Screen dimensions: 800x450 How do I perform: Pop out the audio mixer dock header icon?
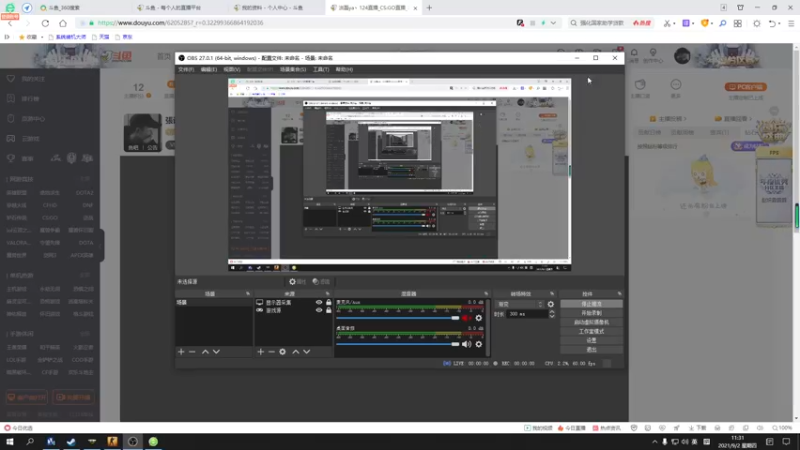pos(486,294)
